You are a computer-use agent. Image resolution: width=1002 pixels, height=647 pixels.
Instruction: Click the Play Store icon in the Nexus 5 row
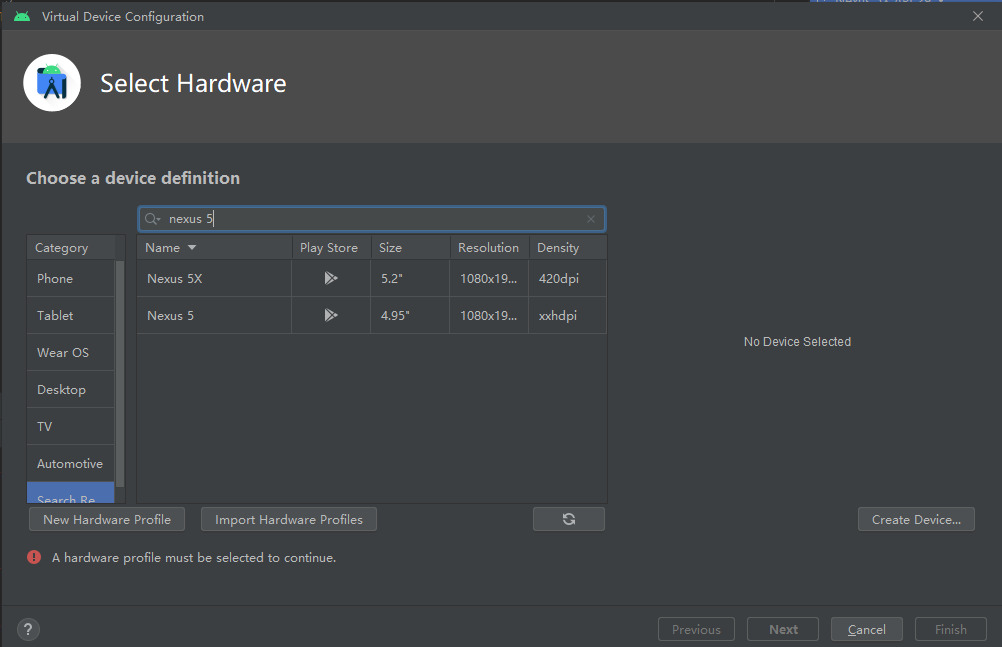[x=330, y=315]
